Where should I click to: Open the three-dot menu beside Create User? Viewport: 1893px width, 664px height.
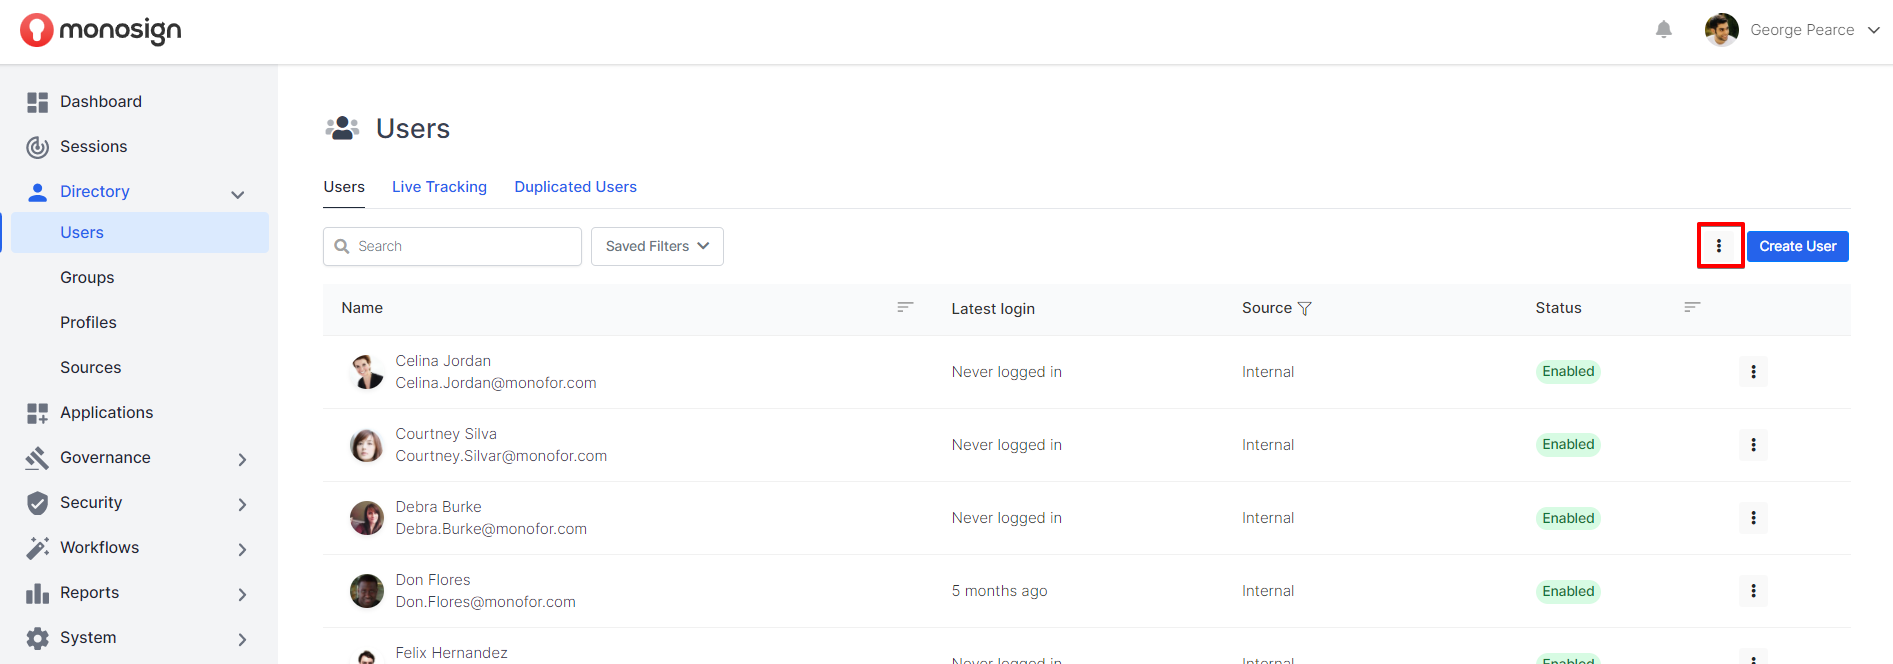point(1719,246)
